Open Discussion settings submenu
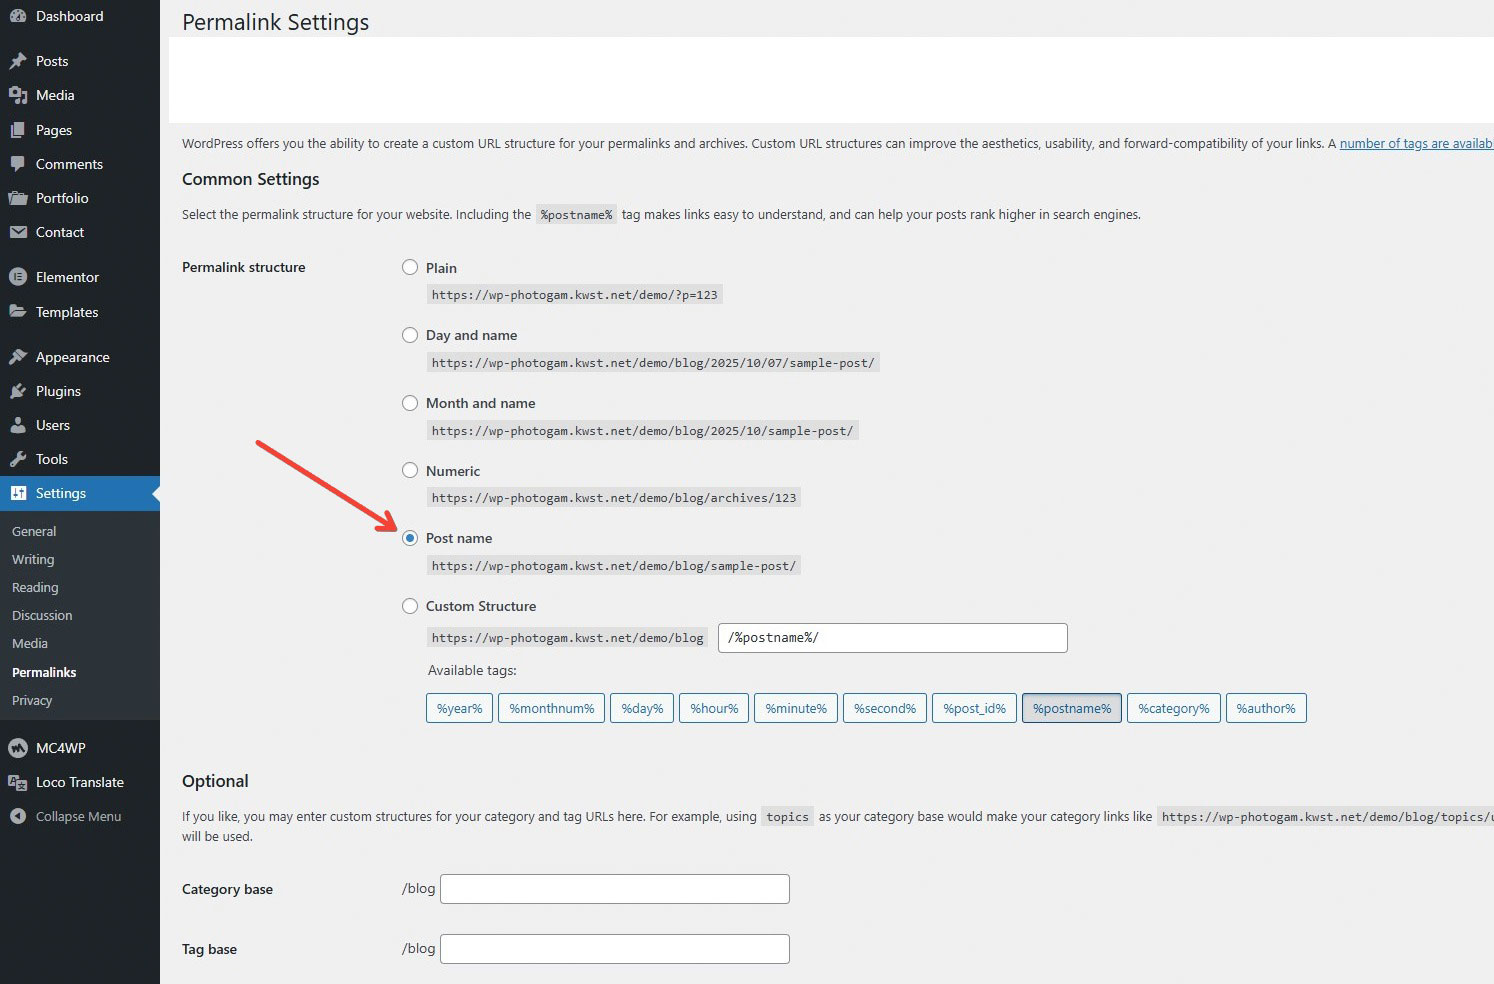Viewport: 1494px width, 984px height. click(x=42, y=615)
